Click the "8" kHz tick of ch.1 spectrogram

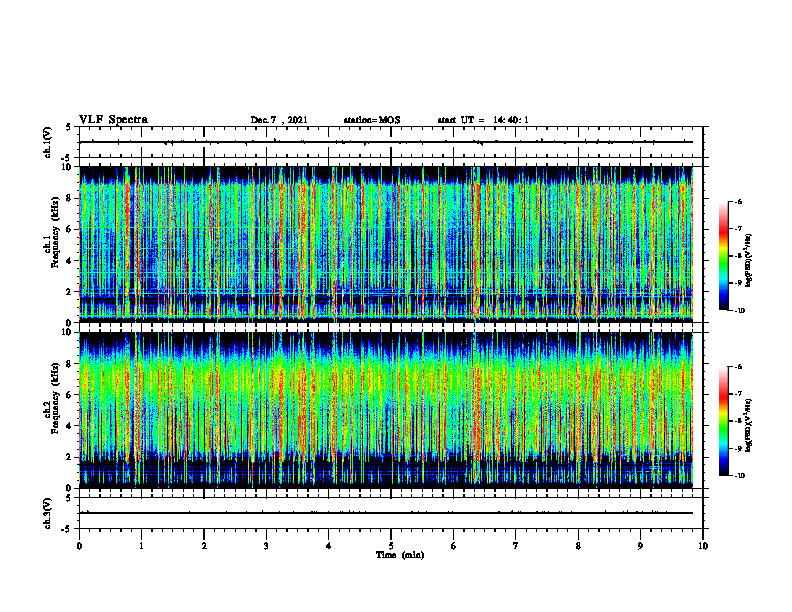70,198
